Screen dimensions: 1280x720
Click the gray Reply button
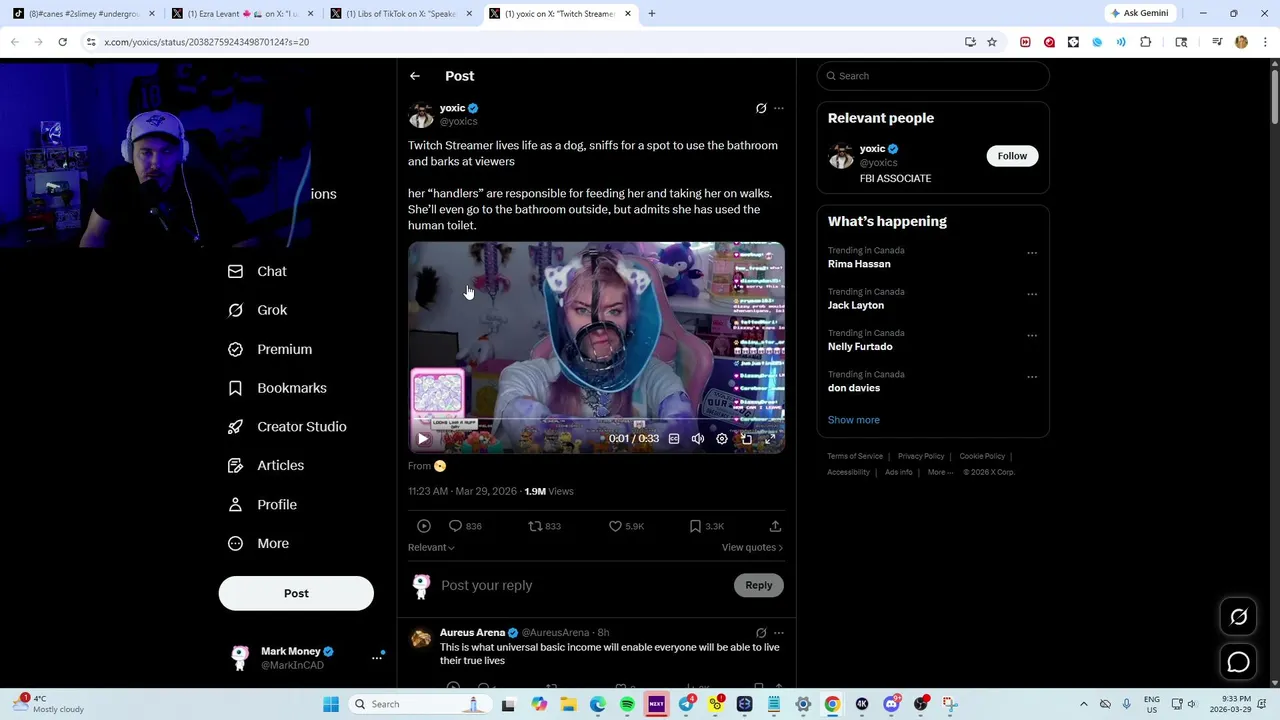[759, 585]
